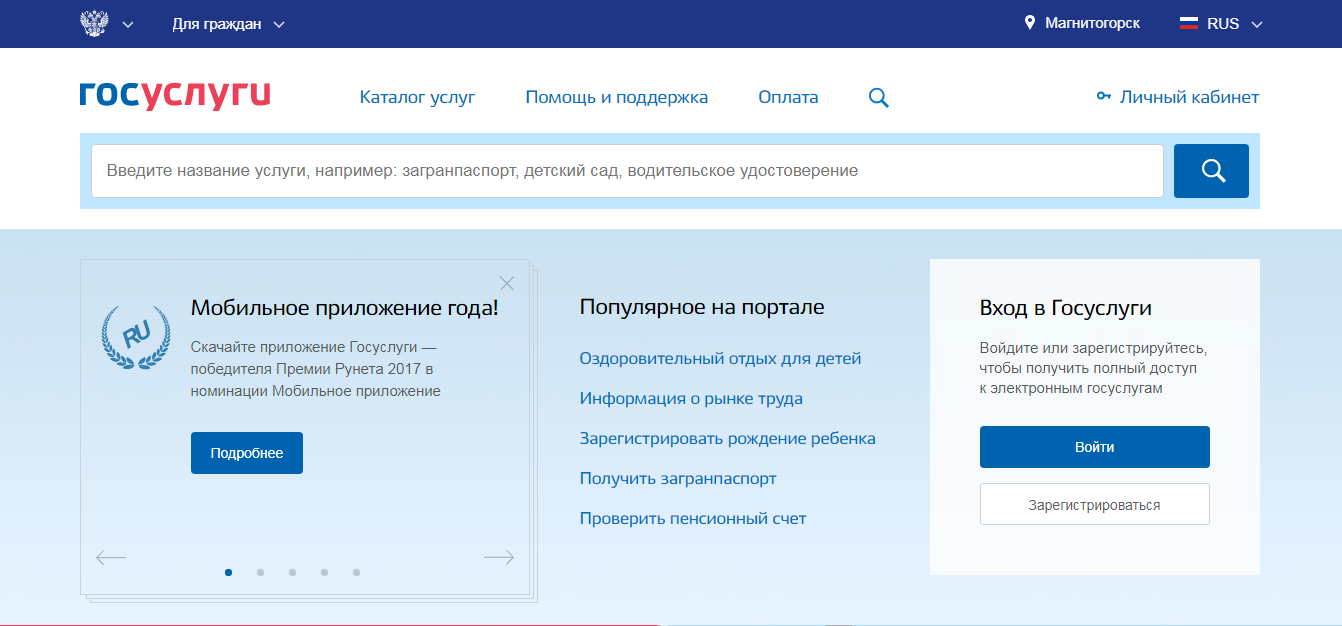Close the mobile app banner
This screenshot has width=1342, height=626.
[507, 283]
